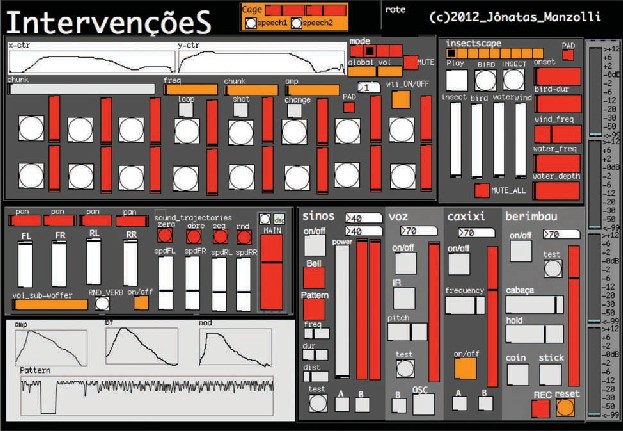Trigger the berimbau test bang button
Screen dimensions: 623x431
(x=551, y=268)
